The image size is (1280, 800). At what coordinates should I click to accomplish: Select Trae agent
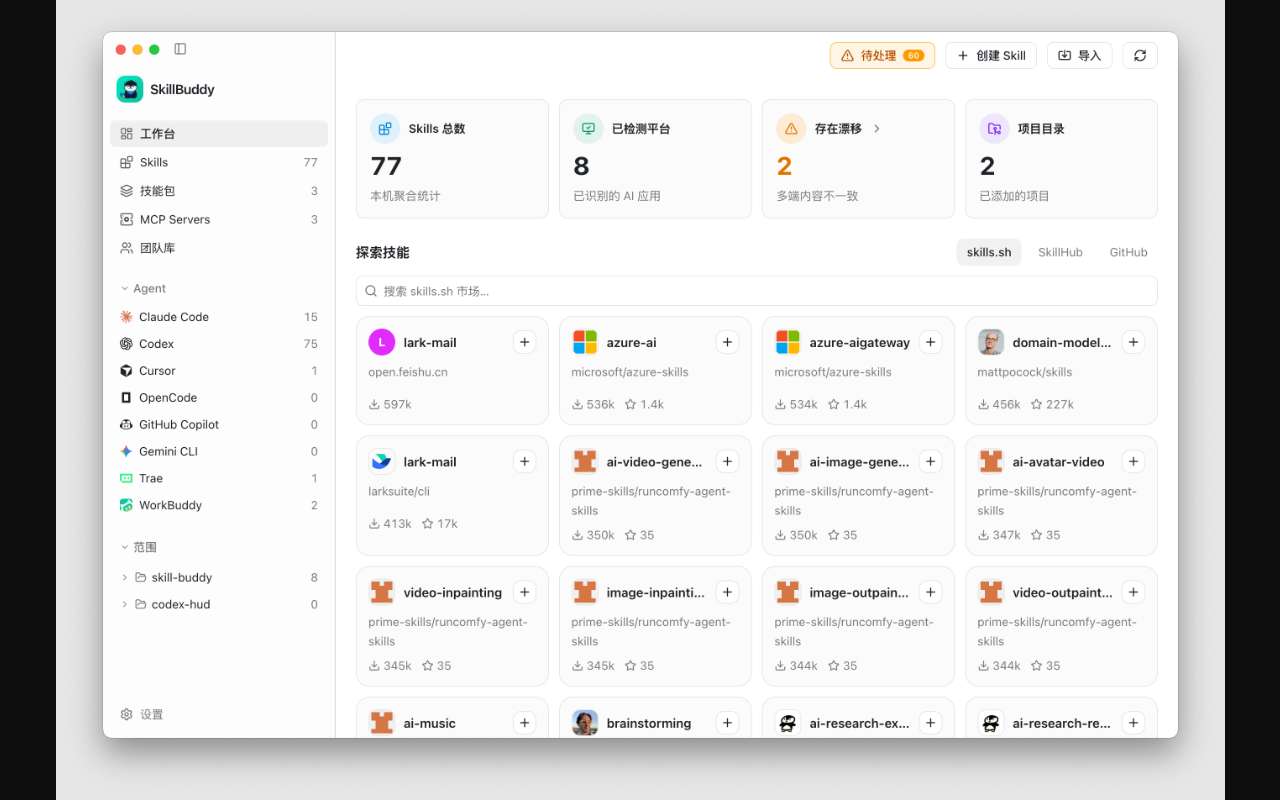219,479
